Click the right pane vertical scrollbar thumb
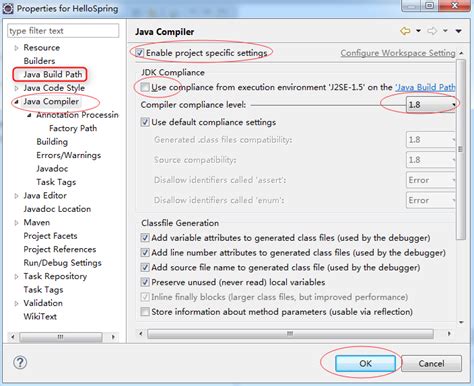This screenshot has width=474, height=386. click(x=461, y=149)
